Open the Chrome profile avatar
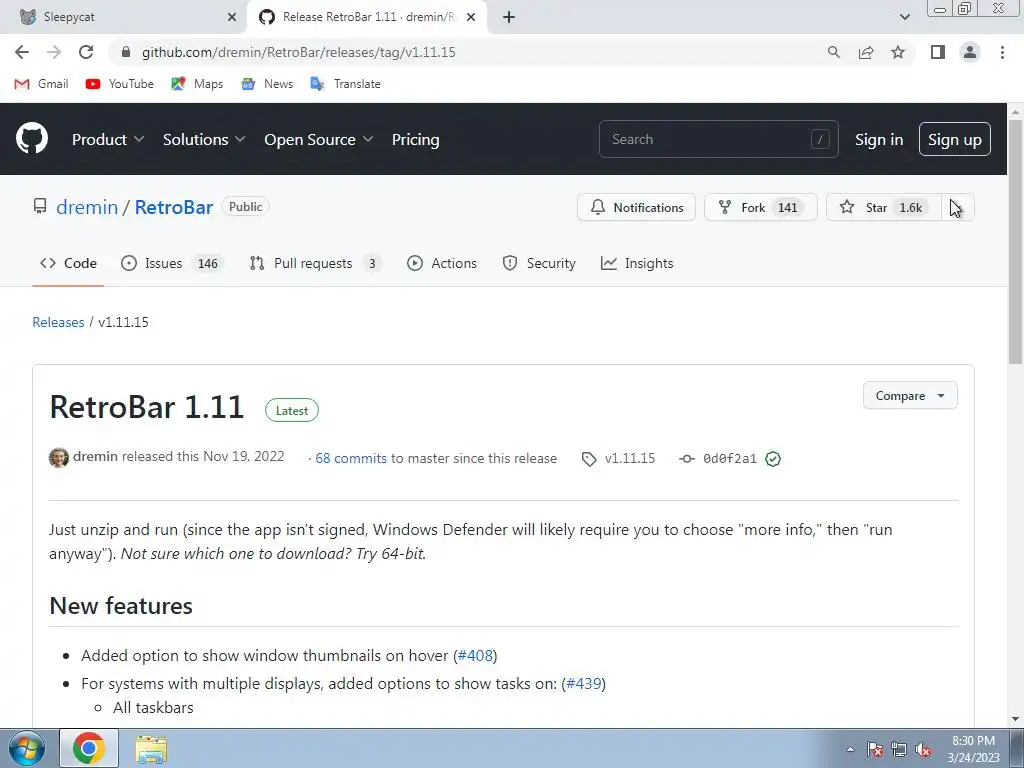This screenshot has width=1024, height=768. (x=970, y=52)
